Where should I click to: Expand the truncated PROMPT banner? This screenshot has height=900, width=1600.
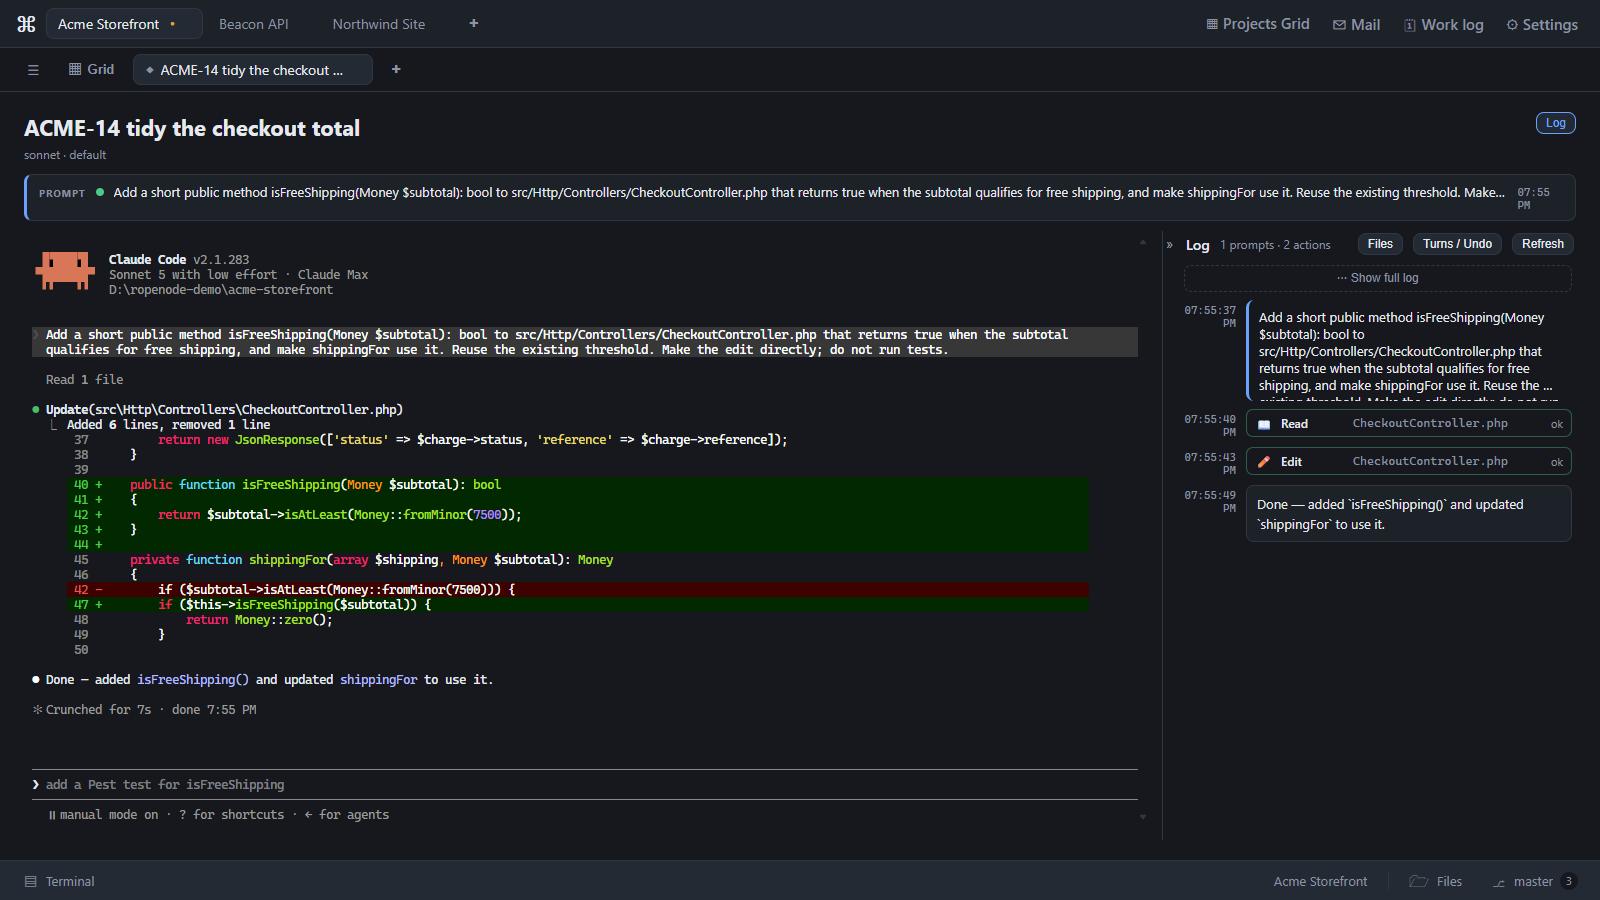coord(800,198)
